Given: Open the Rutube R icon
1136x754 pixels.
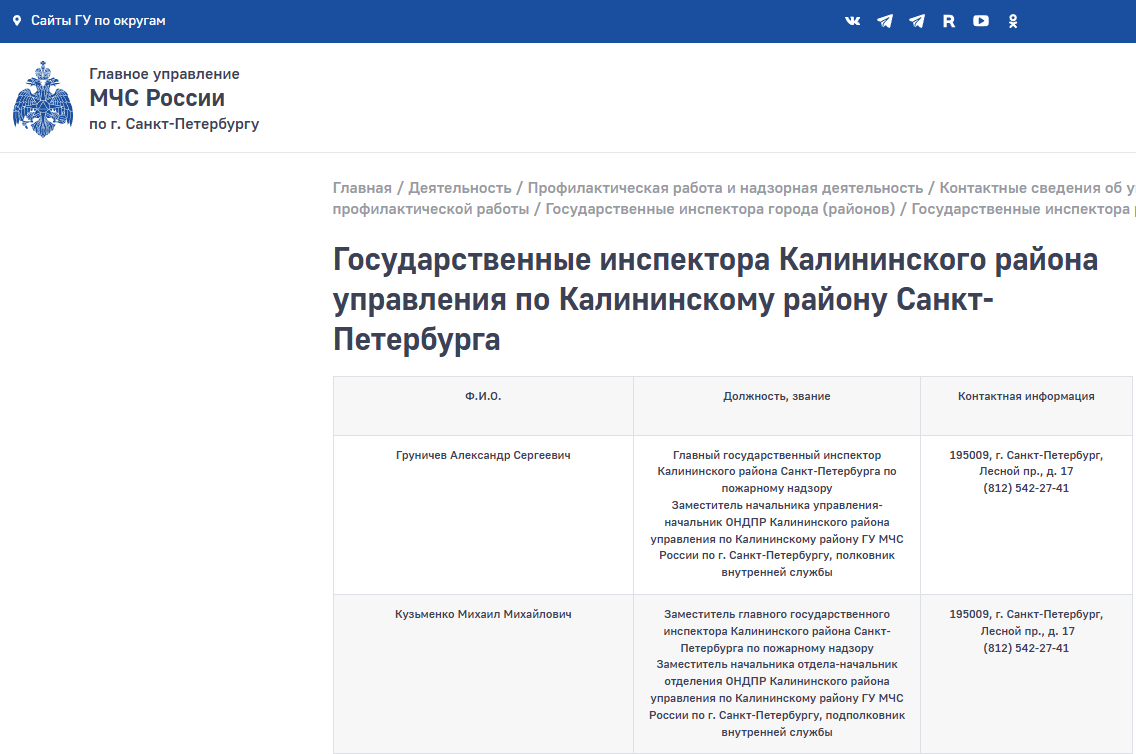Looking at the screenshot, I should [948, 21].
